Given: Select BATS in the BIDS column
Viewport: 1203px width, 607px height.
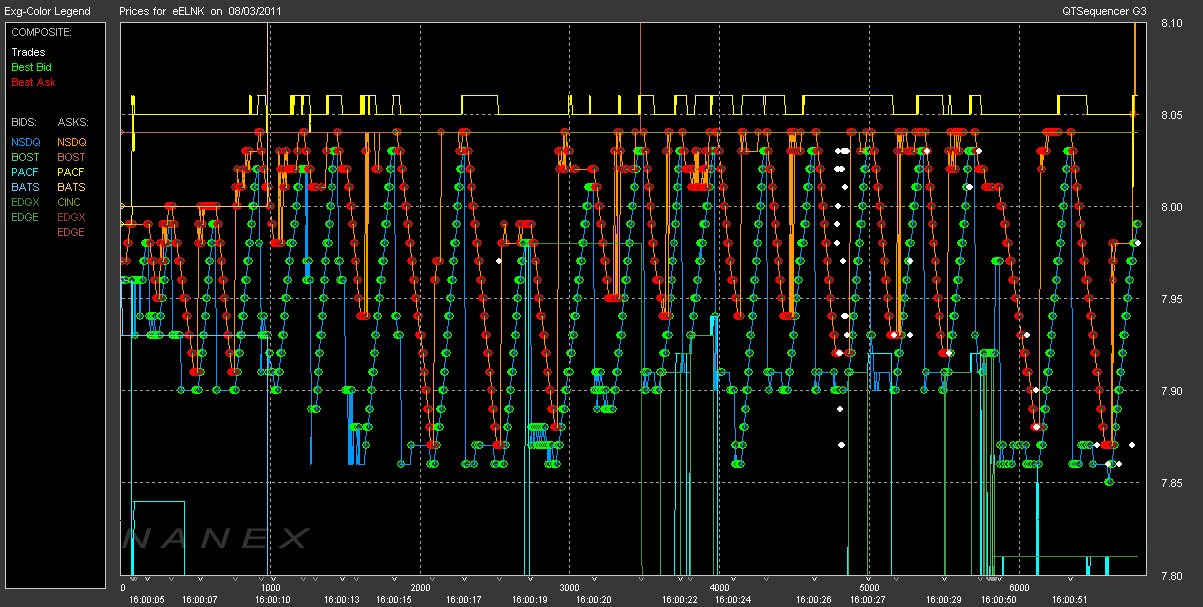Looking at the screenshot, I should 26,187.
